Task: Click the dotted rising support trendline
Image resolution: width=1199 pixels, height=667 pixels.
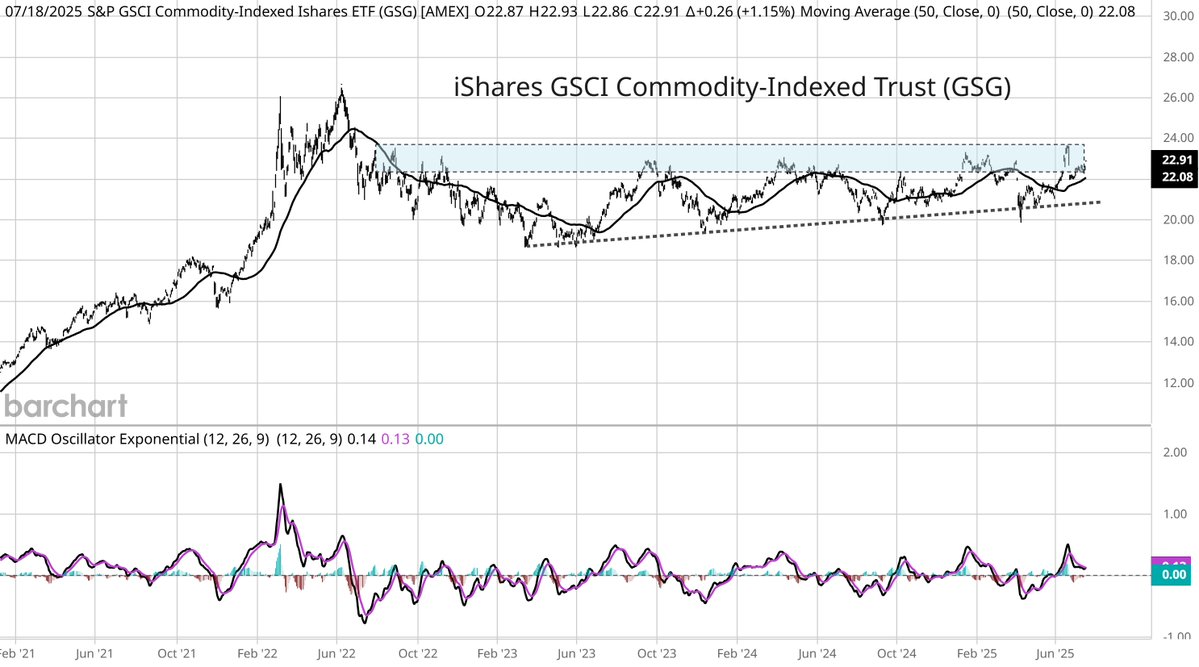Action: click(x=812, y=223)
